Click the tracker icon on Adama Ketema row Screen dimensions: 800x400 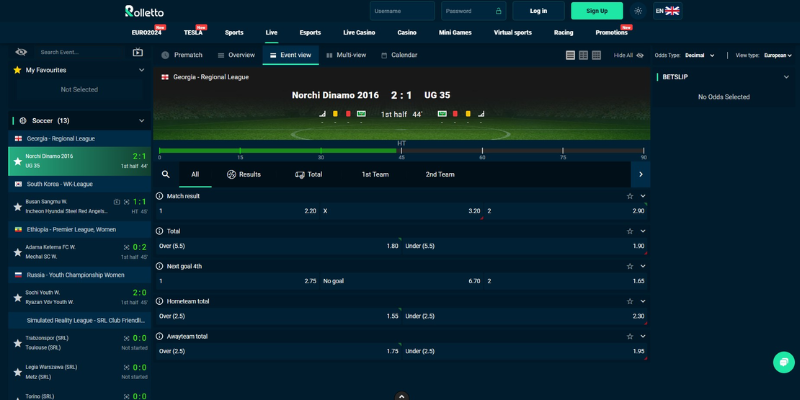pyautogui.click(x=127, y=247)
